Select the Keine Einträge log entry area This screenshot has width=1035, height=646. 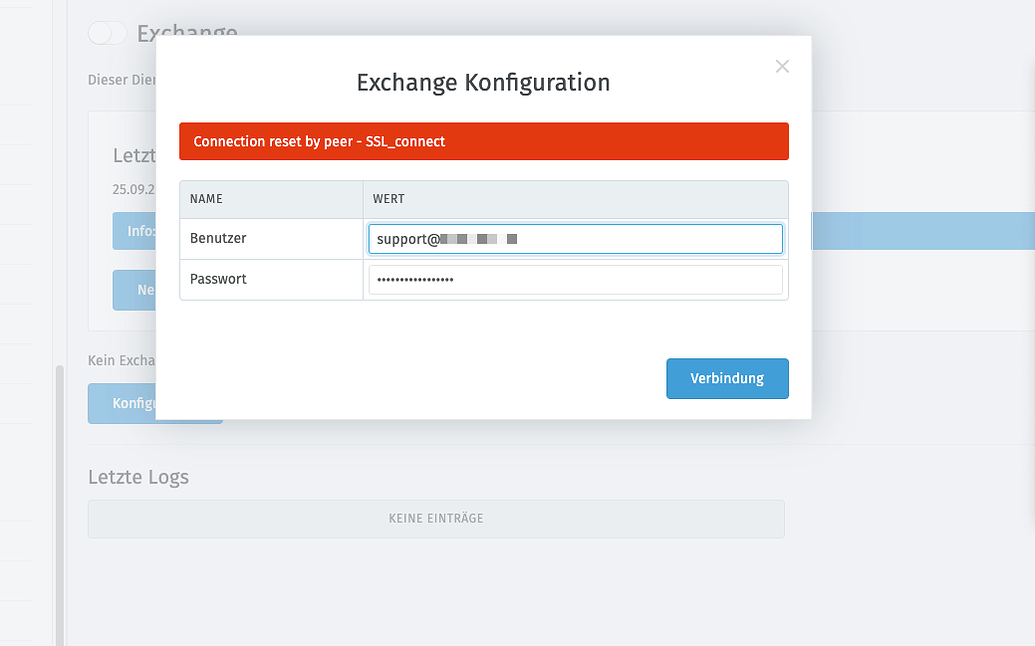[436, 518]
